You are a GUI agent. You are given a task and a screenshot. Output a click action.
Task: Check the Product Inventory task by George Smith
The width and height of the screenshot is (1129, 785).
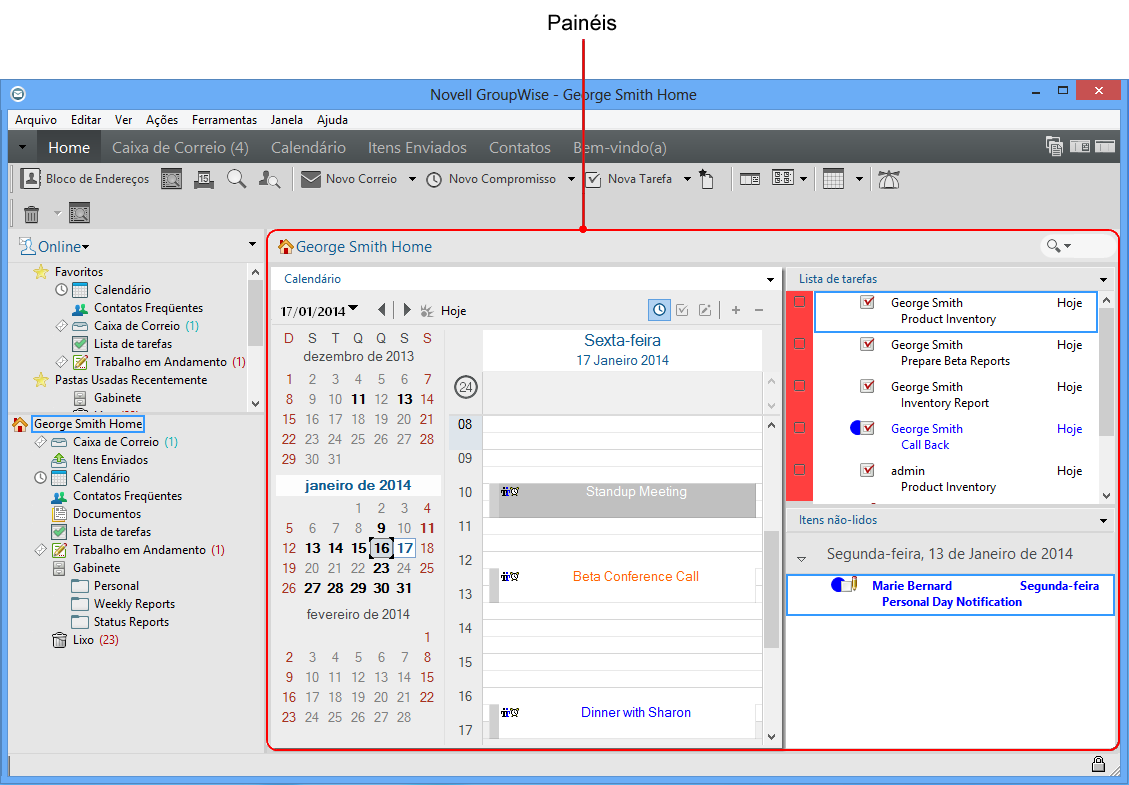point(868,302)
